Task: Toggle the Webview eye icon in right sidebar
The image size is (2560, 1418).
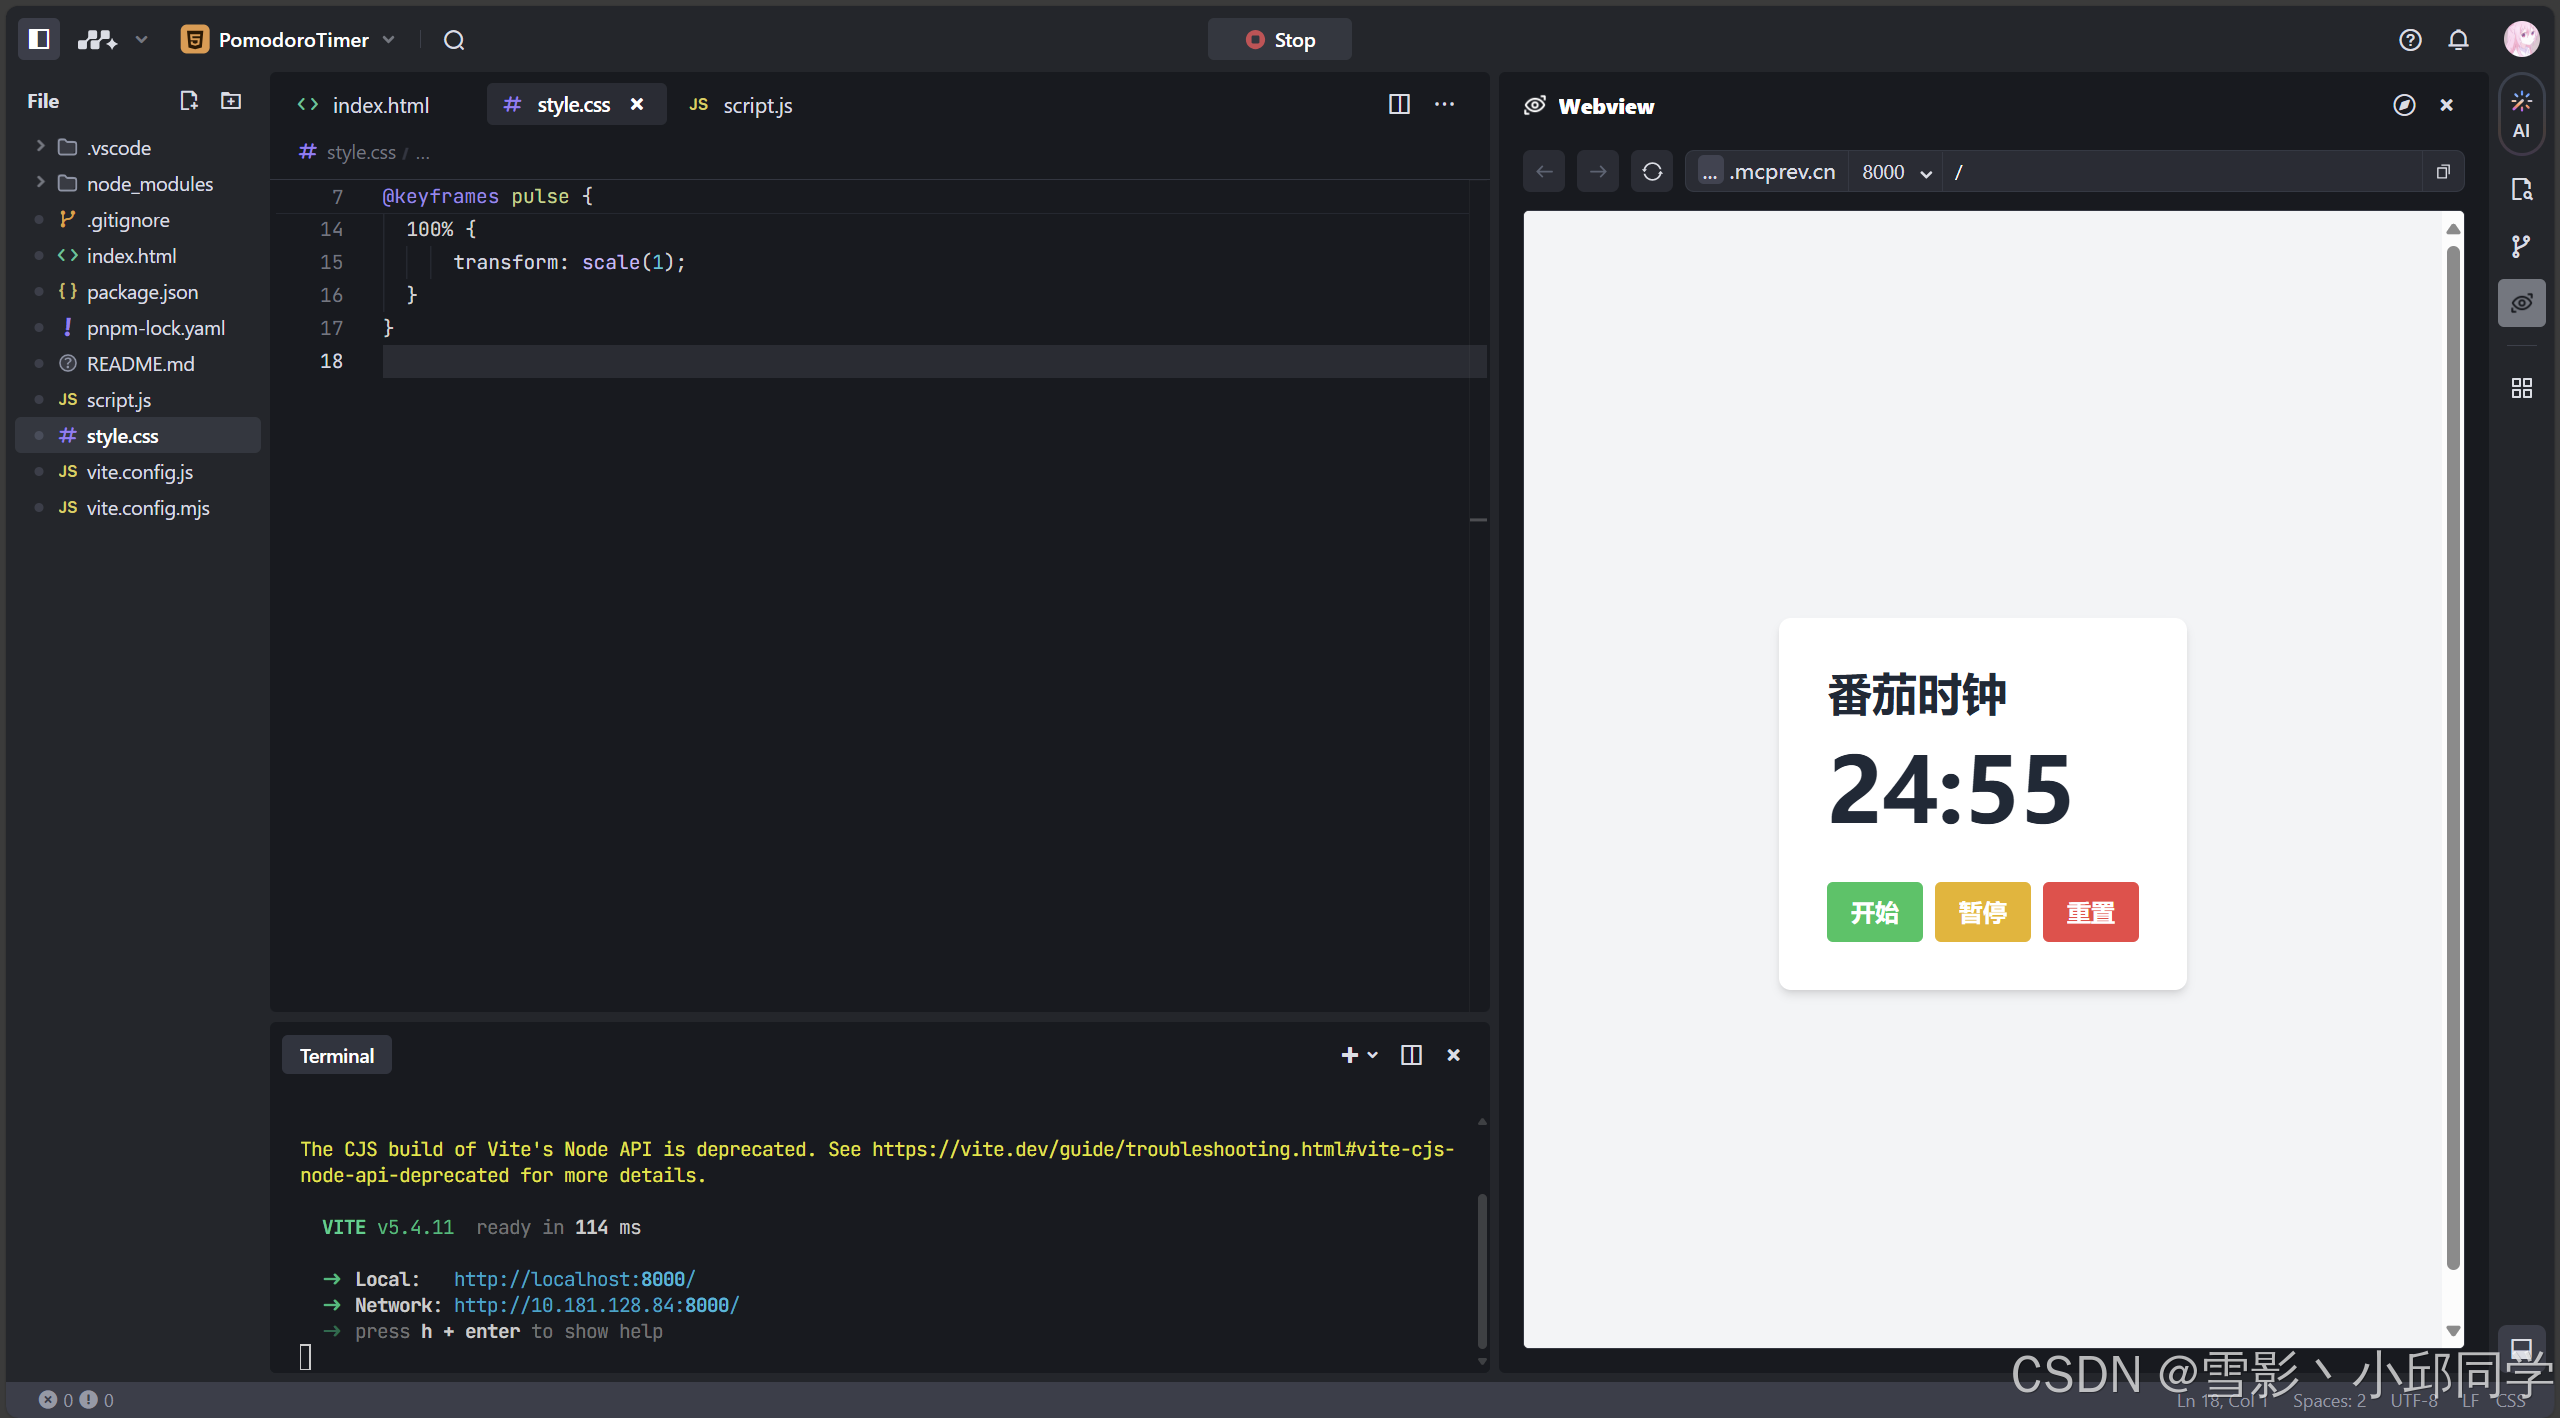Action: (2521, 303)
